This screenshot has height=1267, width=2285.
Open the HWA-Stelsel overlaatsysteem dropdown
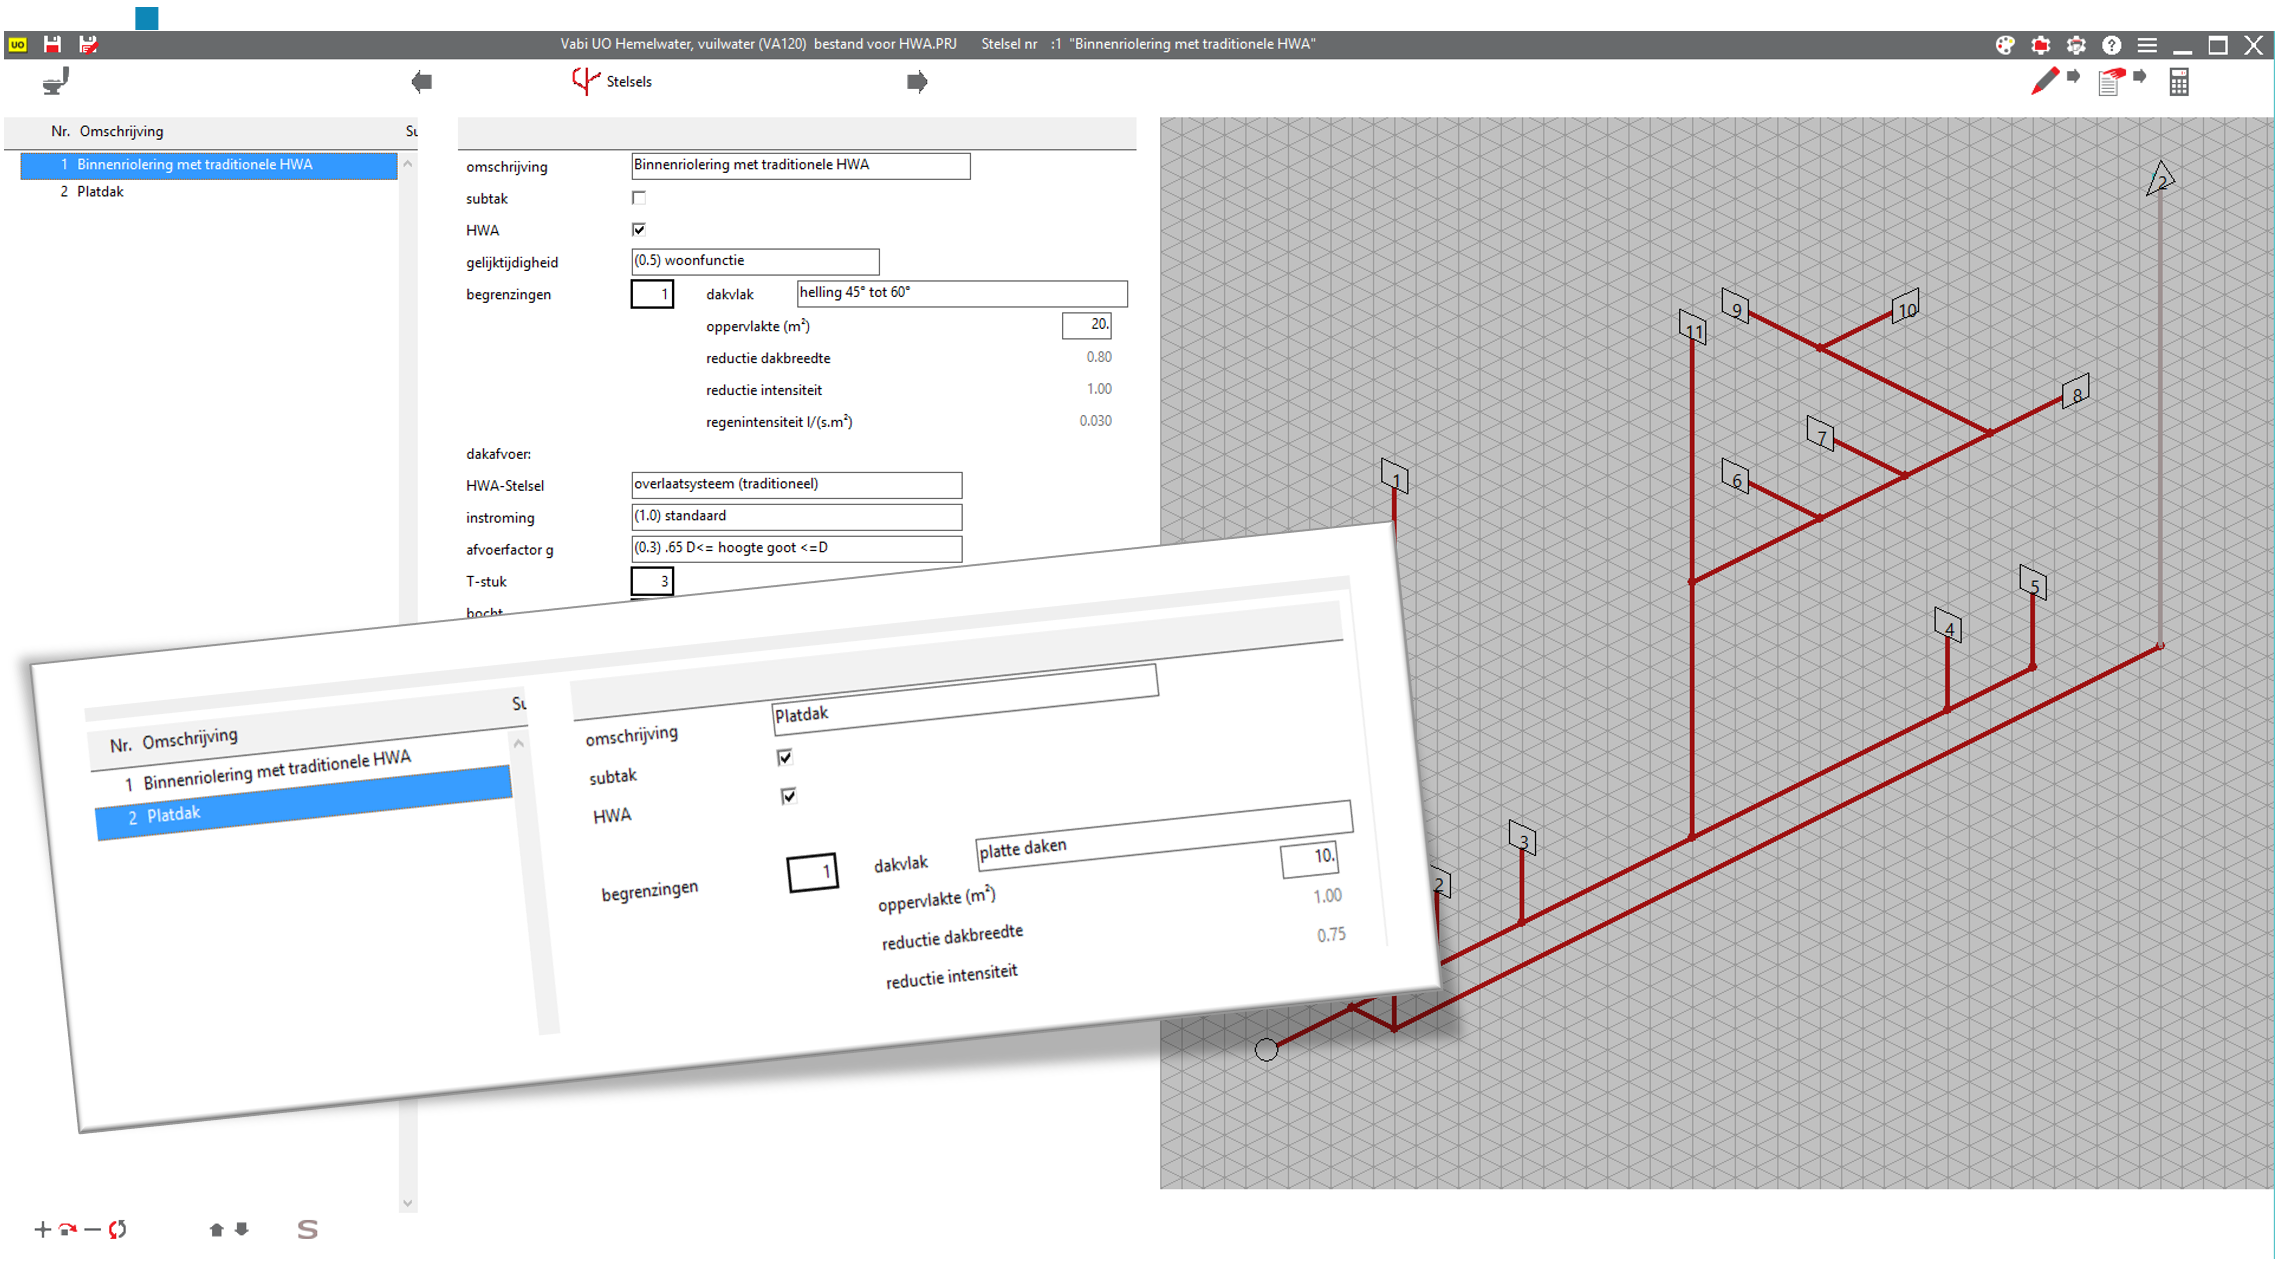(x=796, y=485)
